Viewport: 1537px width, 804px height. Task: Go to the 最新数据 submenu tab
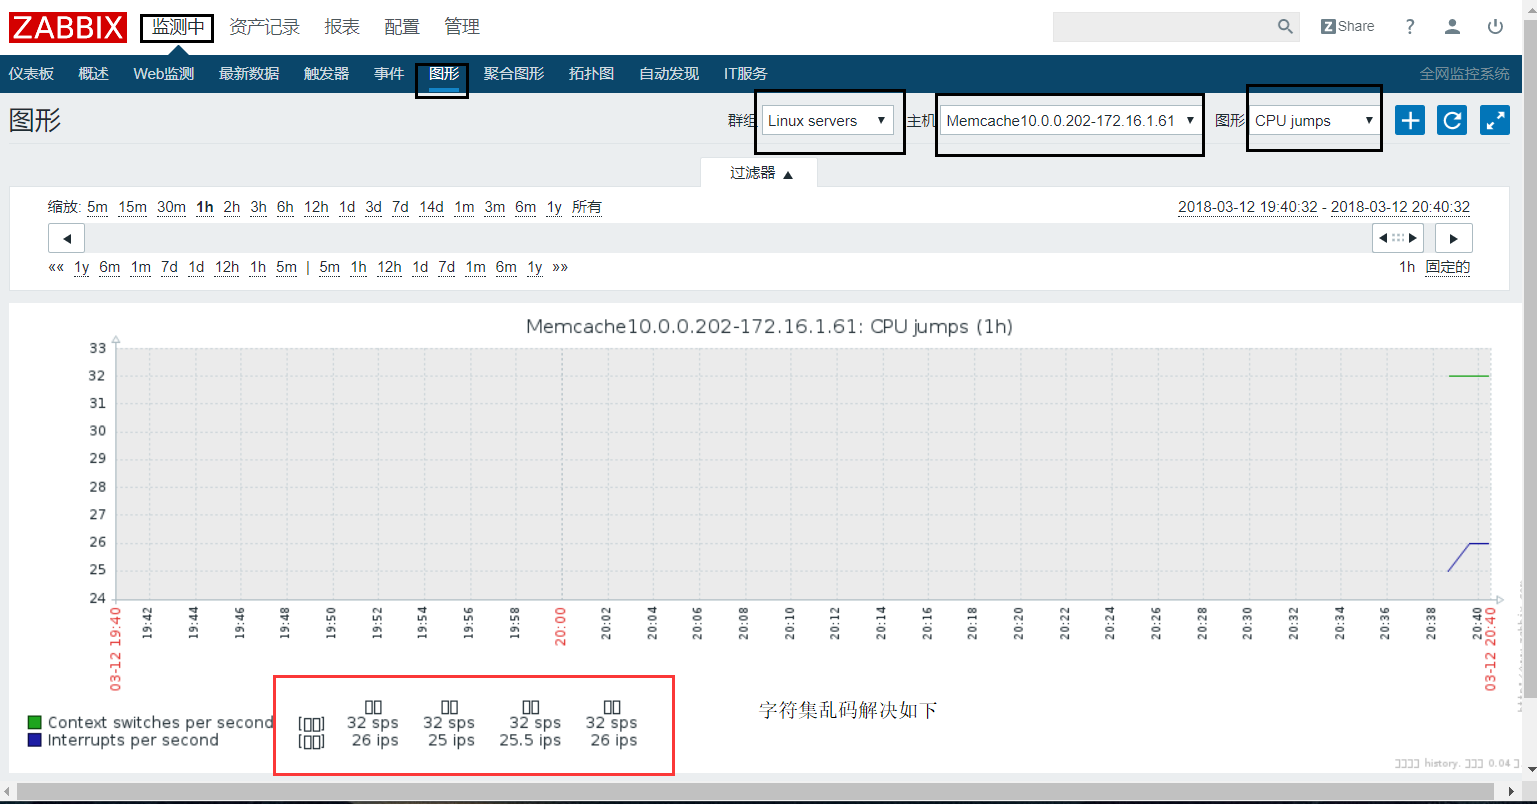[249, 74]
